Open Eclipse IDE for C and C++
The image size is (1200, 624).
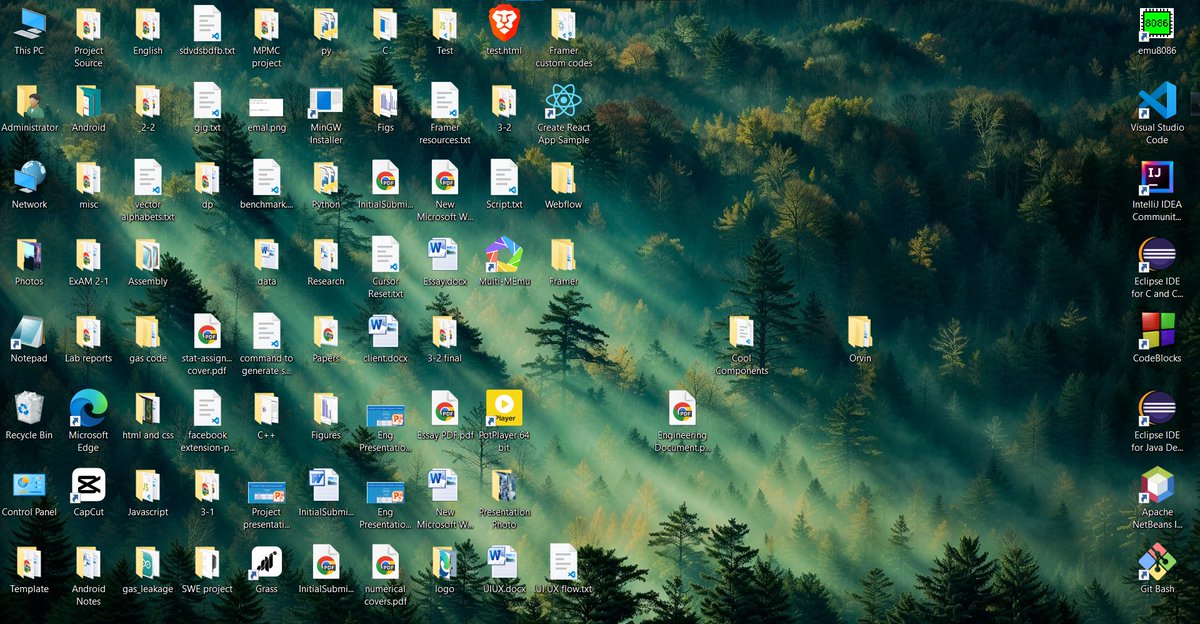click(1157, 268)
